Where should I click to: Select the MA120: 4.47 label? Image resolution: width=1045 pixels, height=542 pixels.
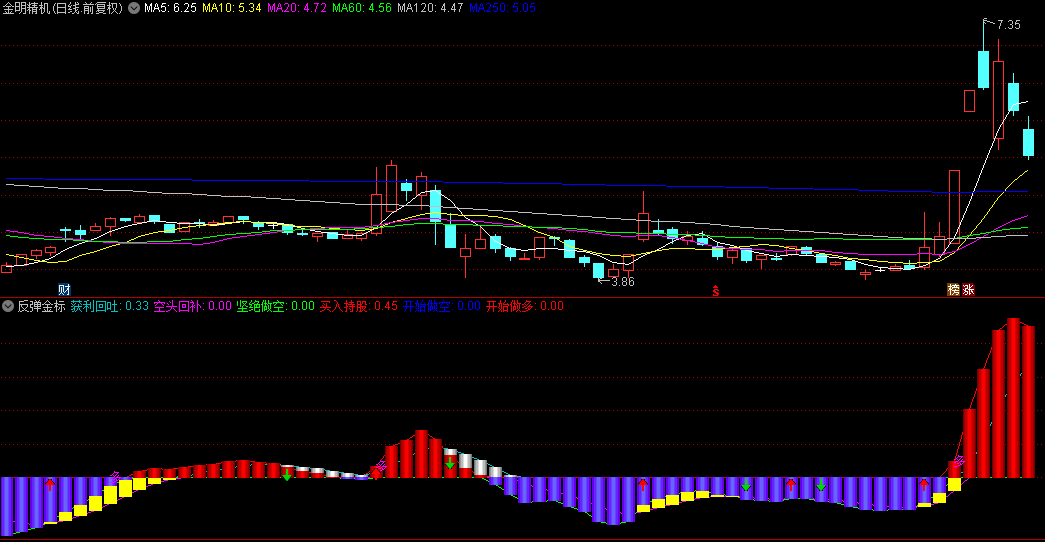tap(430, 8)
